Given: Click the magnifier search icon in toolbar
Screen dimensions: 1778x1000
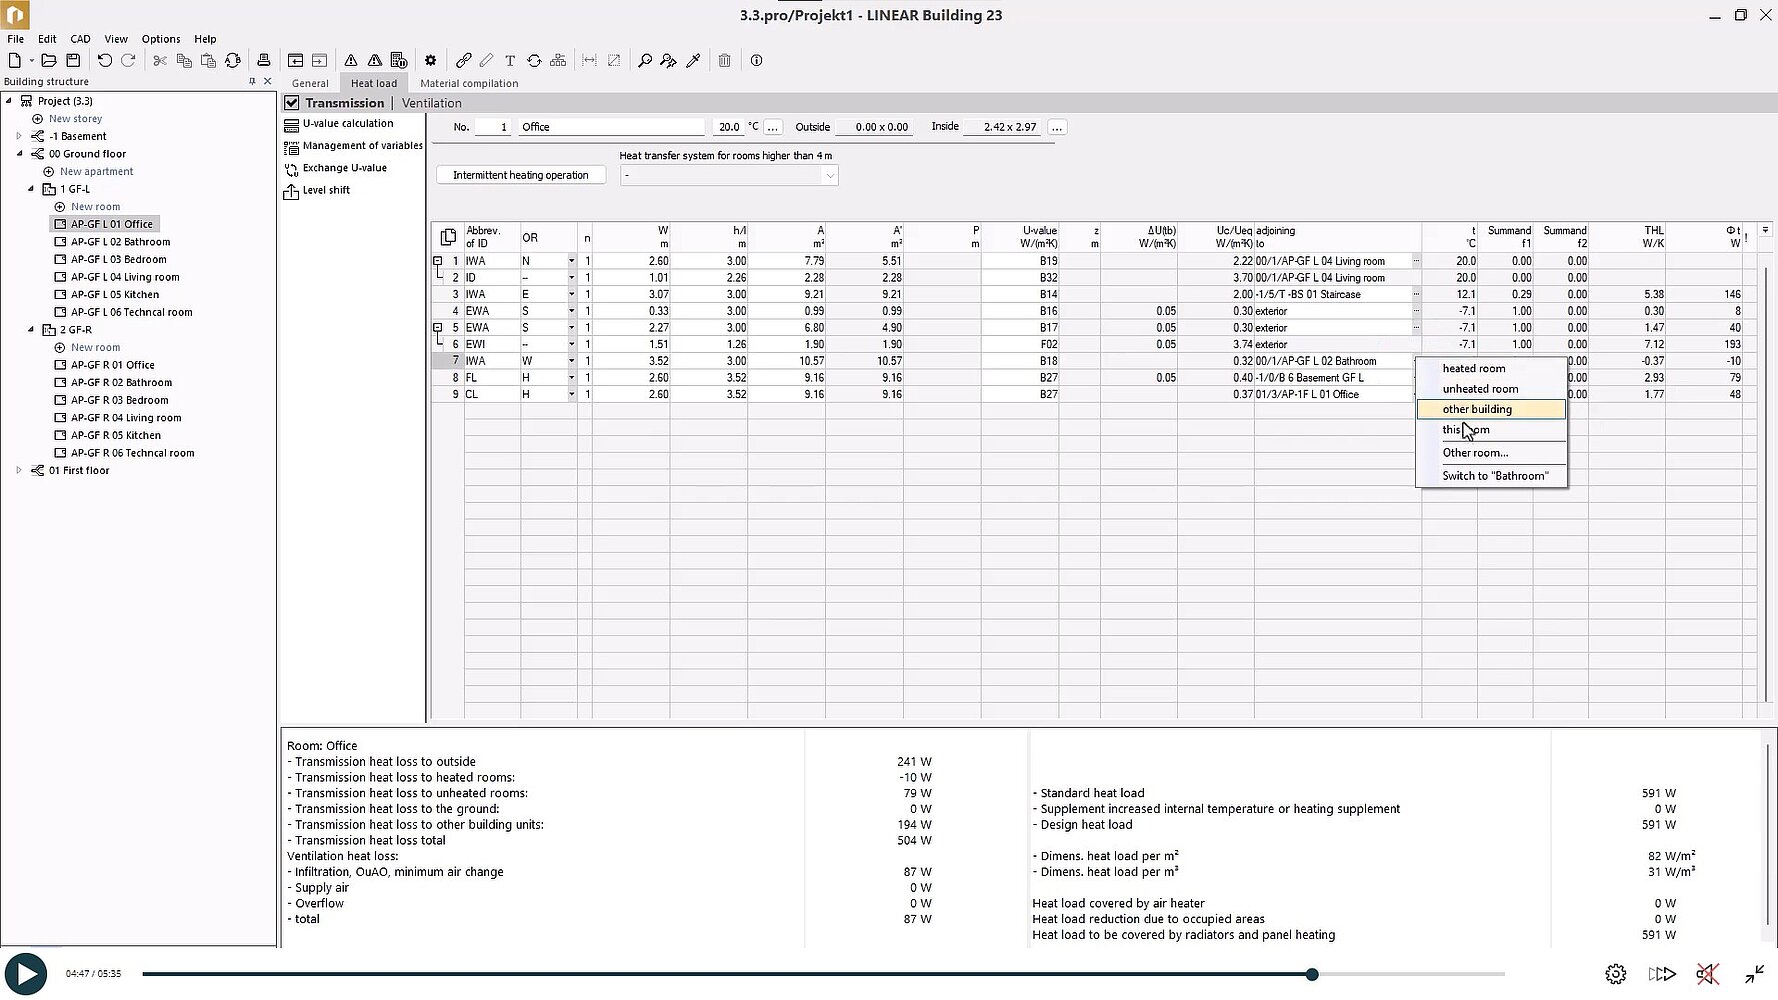Looking at the screenshot, I should click(645, 61).
